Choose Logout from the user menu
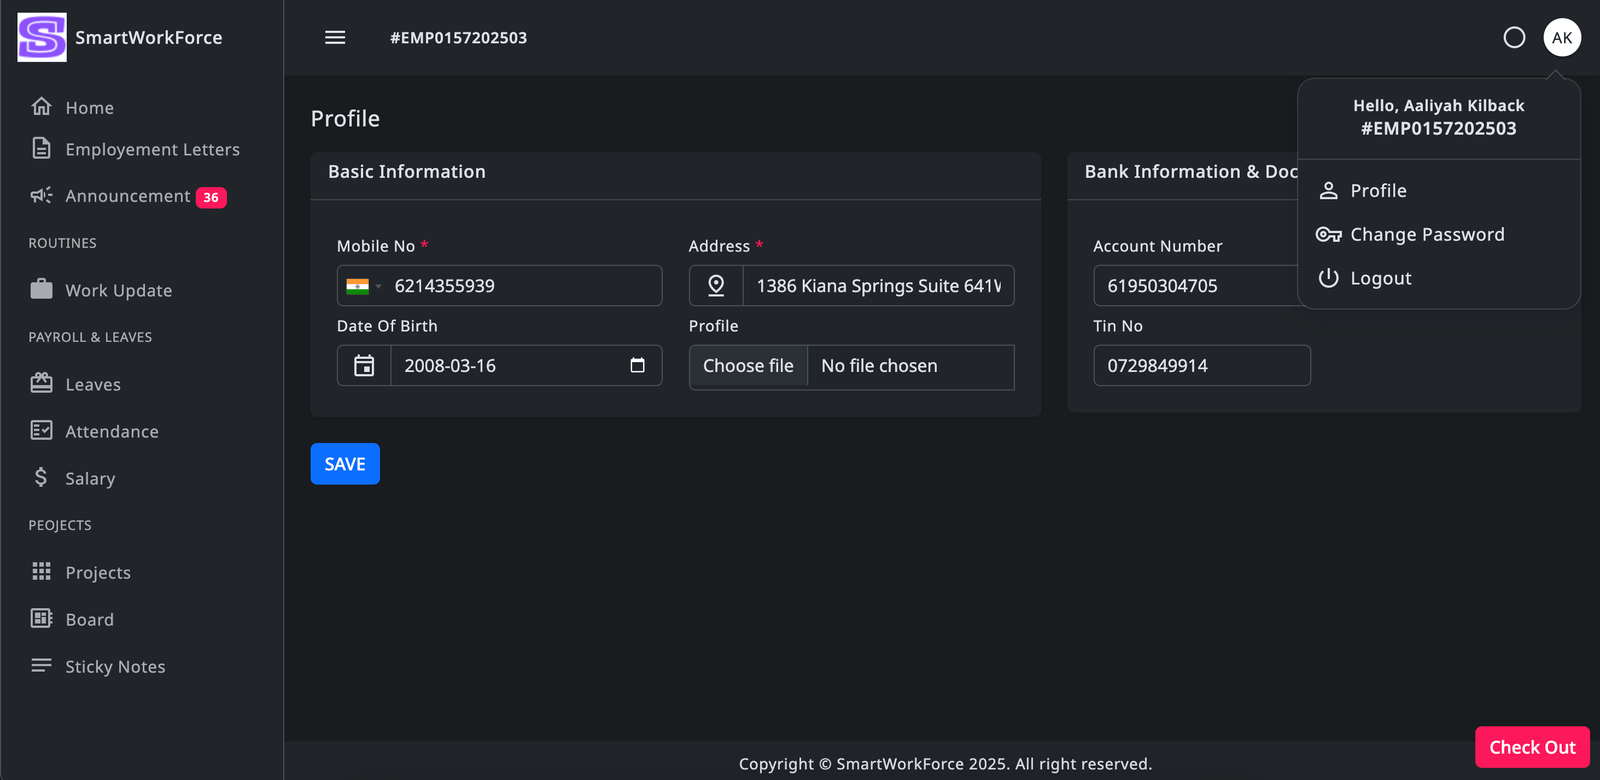The image size is (1600, 780). (x=1380, y=278)
